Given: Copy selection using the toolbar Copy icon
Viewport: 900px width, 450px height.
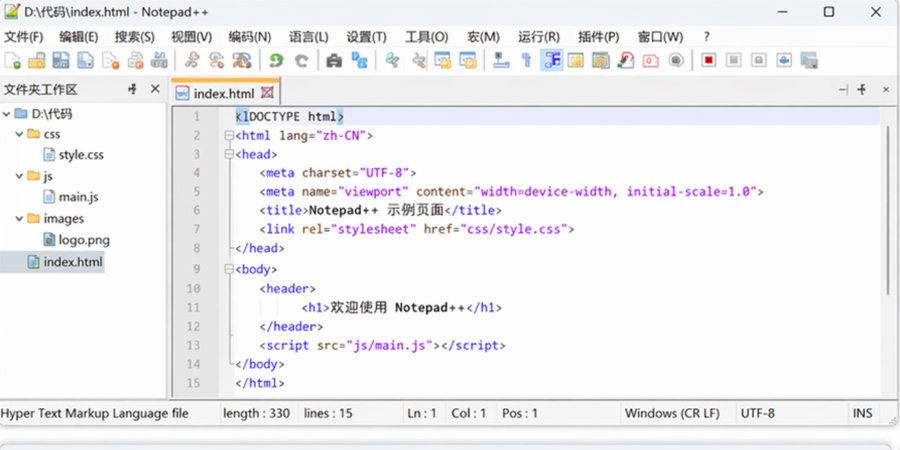Looking at the screenshot, I should (216, 60).
